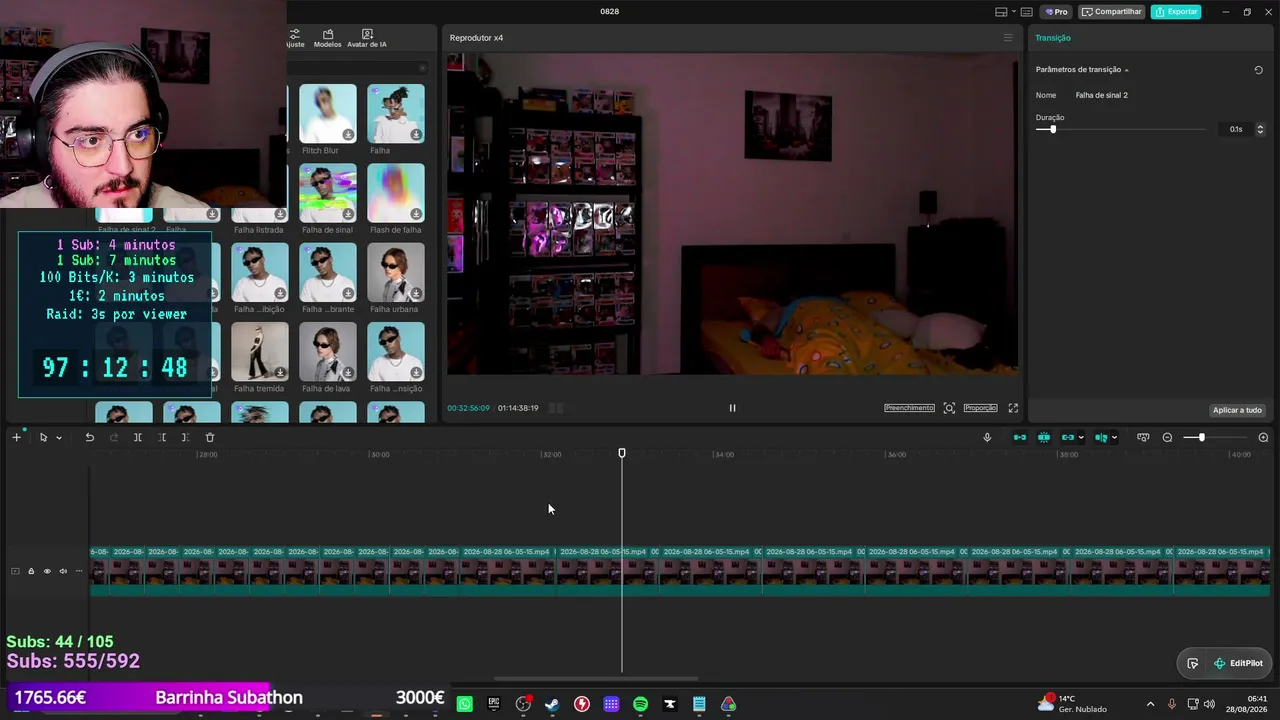Select the Falha urbana transition thumbnail
1280x720 pixels.
coord(395,272)
